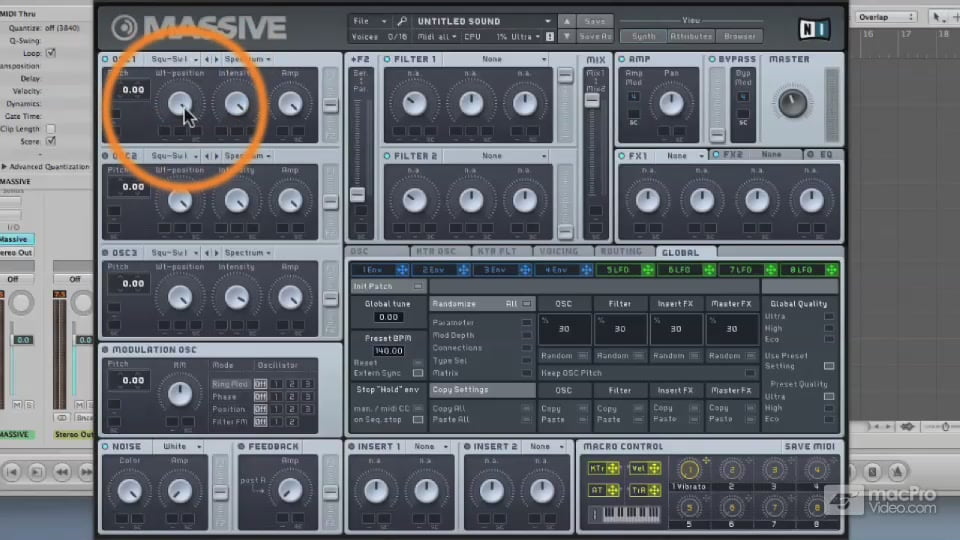Click the Save MIDI button
Viewport: 960px width, 540px height.
coord(810,446)
